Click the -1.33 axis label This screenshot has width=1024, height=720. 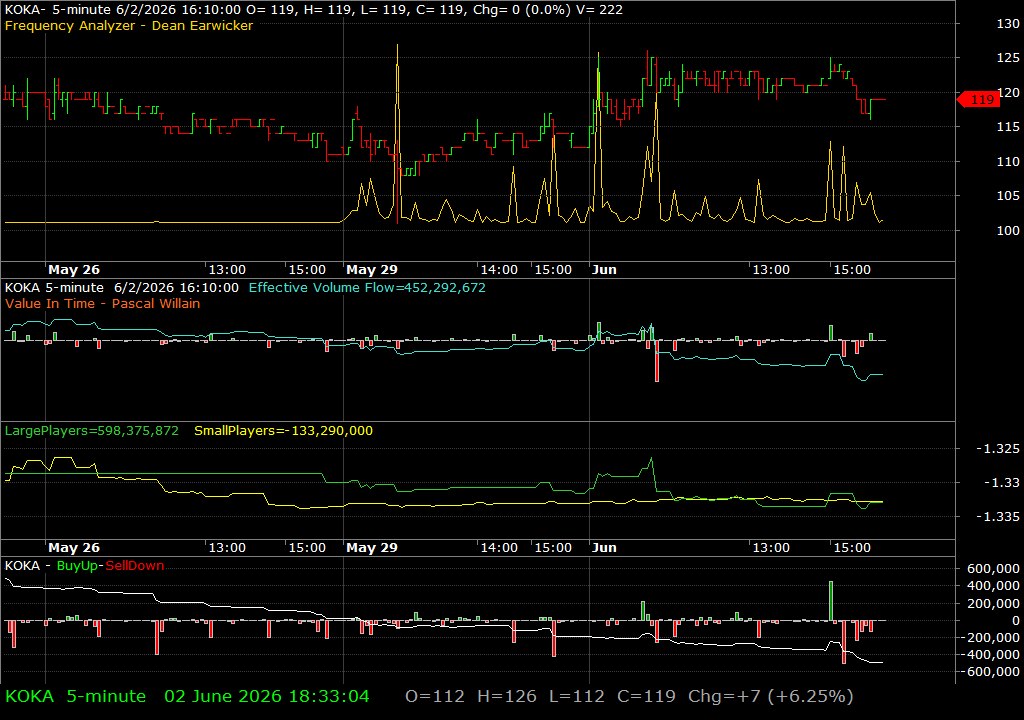tap(1001, 482)
